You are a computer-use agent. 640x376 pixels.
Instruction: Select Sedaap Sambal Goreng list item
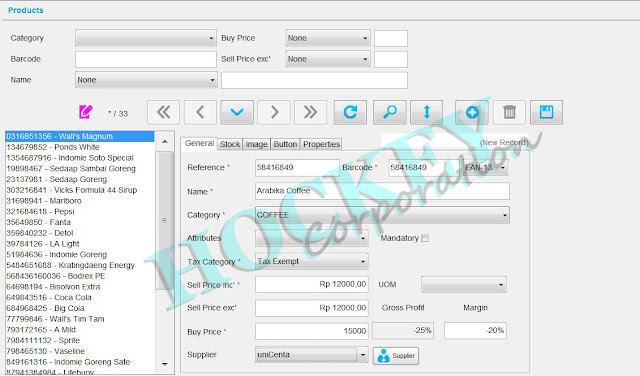80,169
